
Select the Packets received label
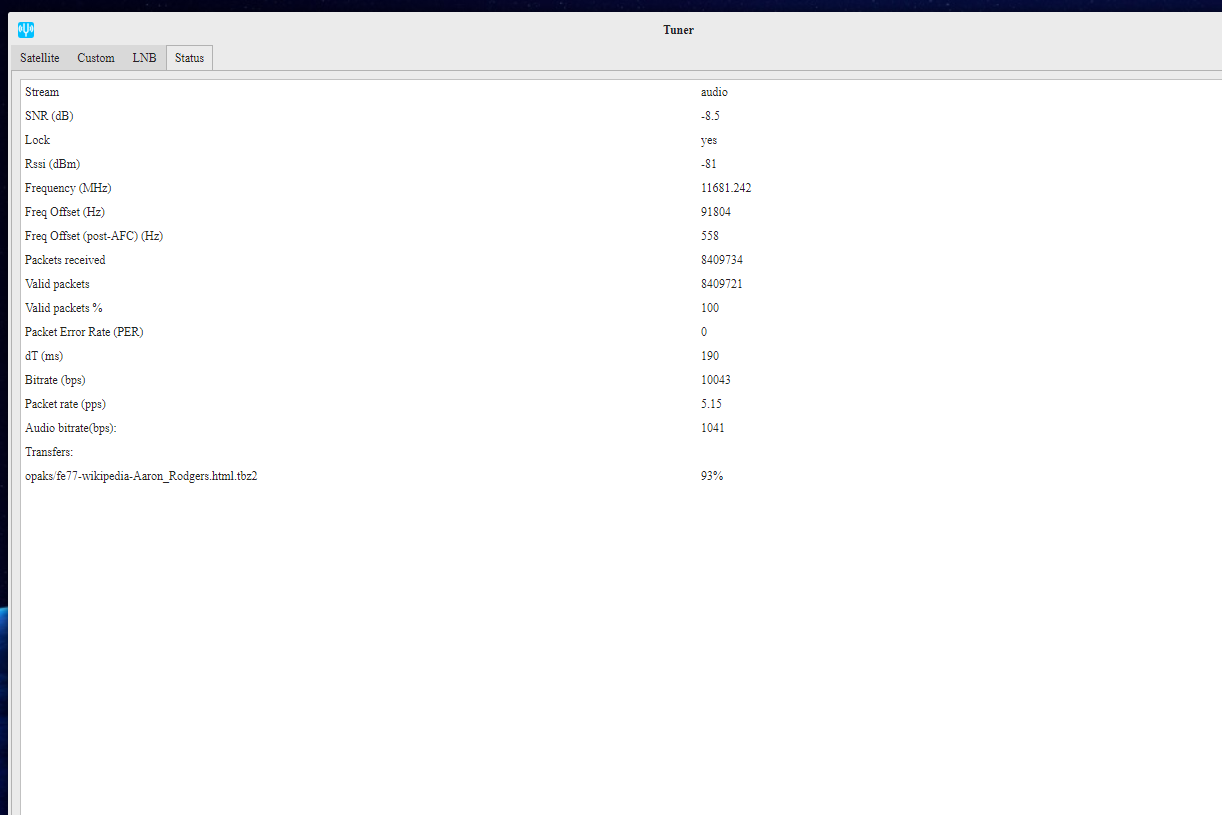tap(65, 260)
